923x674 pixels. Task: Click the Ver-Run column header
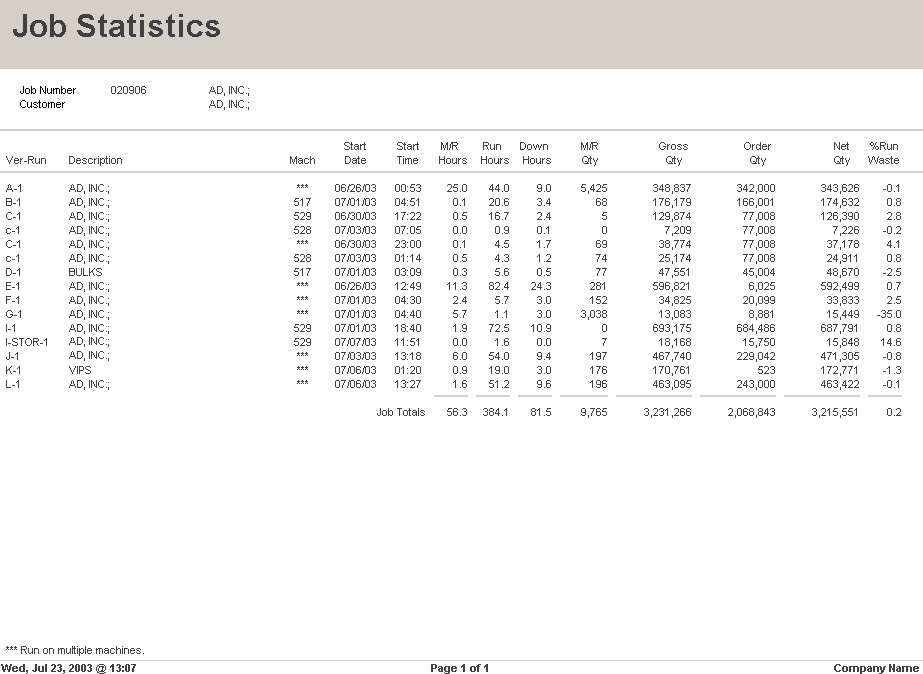pos(26,160)
